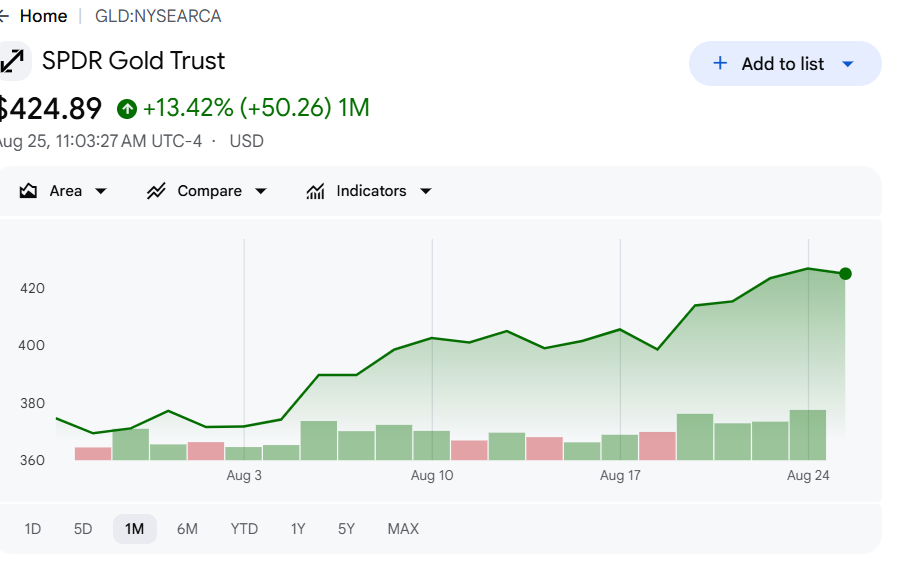The height and width of the screenshot is (563, 910).
Task: Click the Indicators chart icon
Action: 315,191
